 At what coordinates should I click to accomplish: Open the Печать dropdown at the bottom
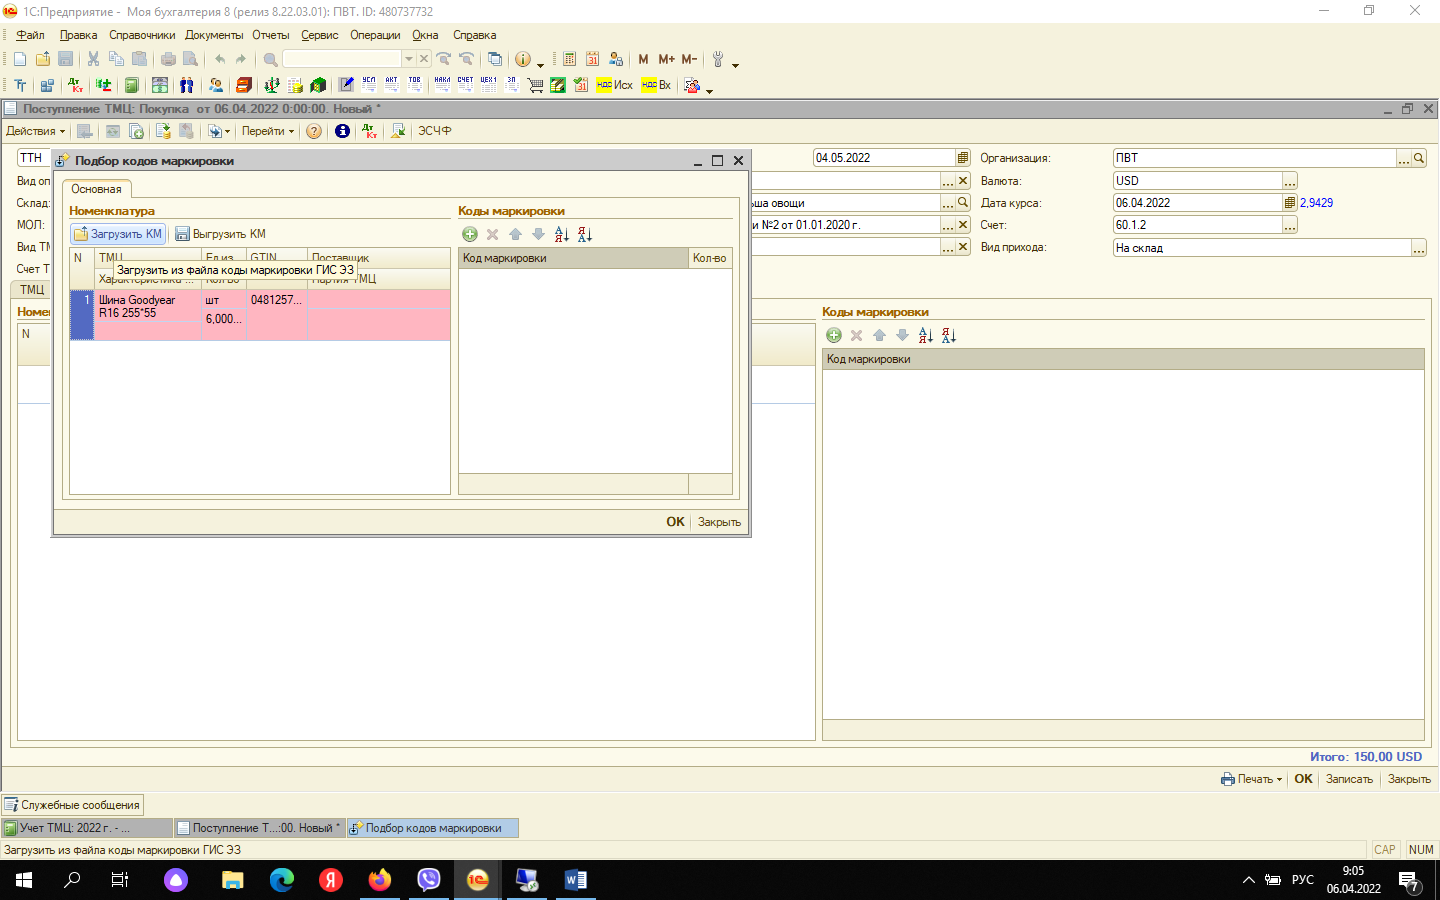1251,779
